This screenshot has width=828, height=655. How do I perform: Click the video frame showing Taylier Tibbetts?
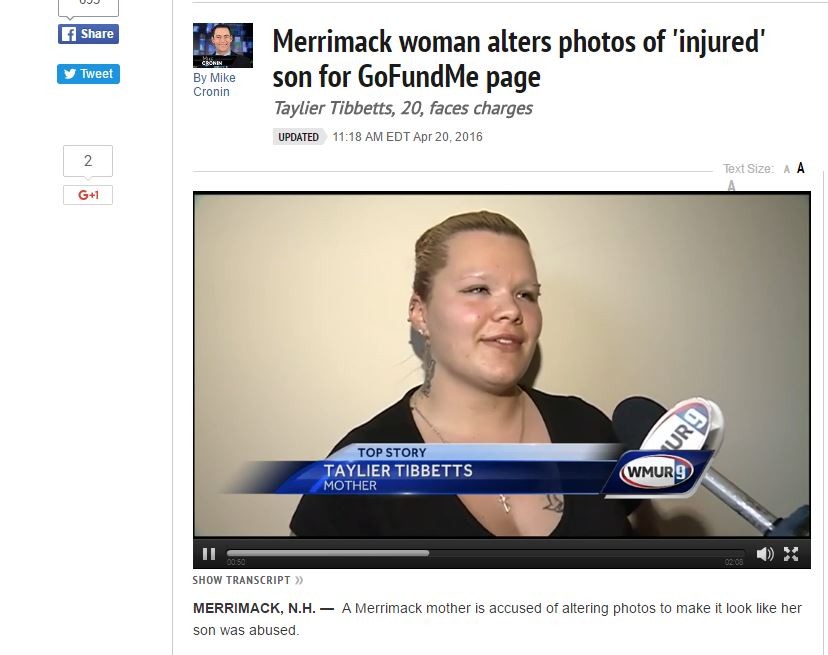[502, 365]
